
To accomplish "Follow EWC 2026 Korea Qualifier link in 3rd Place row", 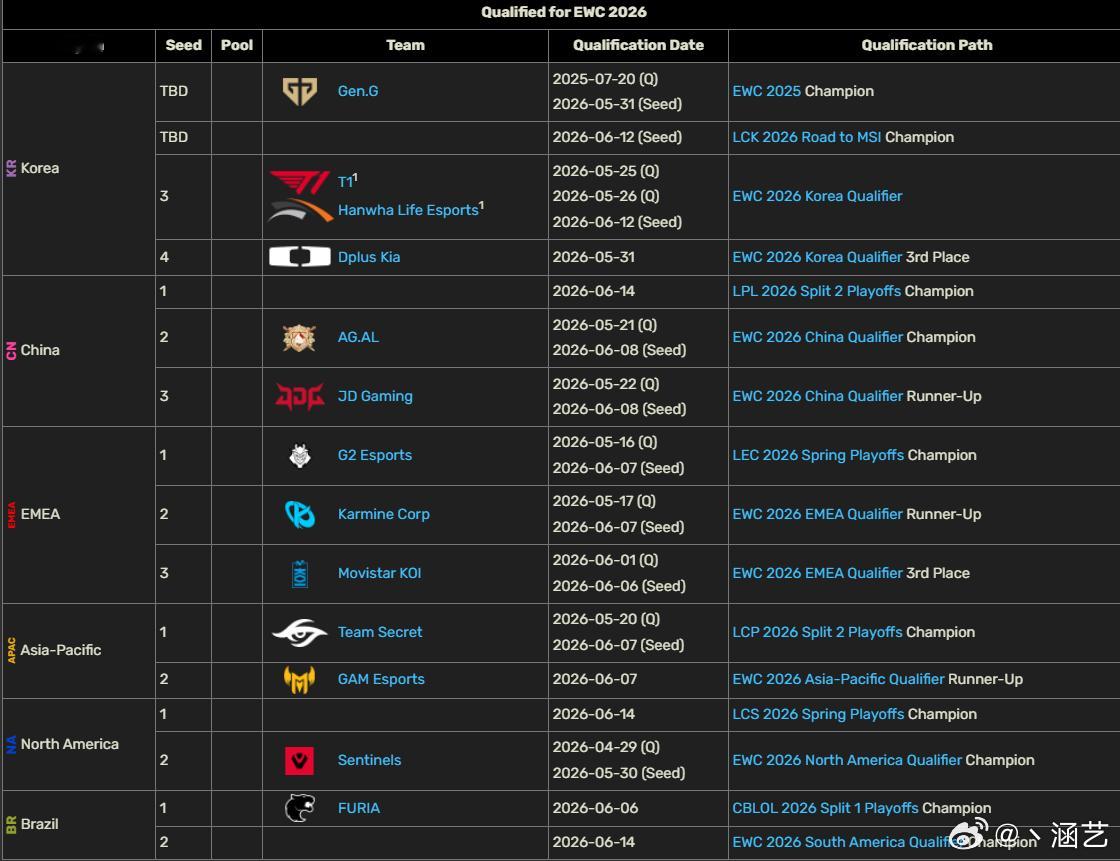I will [x=817, y=257].
